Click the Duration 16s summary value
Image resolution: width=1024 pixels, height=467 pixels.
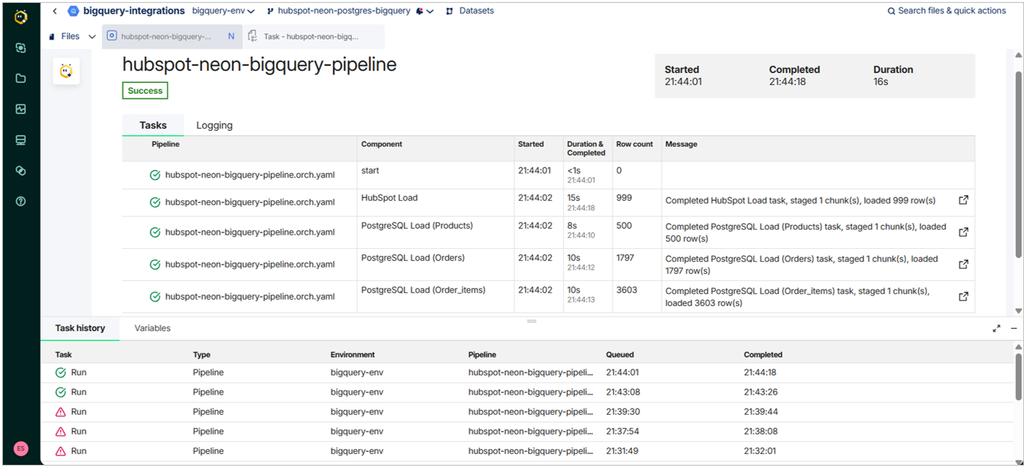coord(881,82)
